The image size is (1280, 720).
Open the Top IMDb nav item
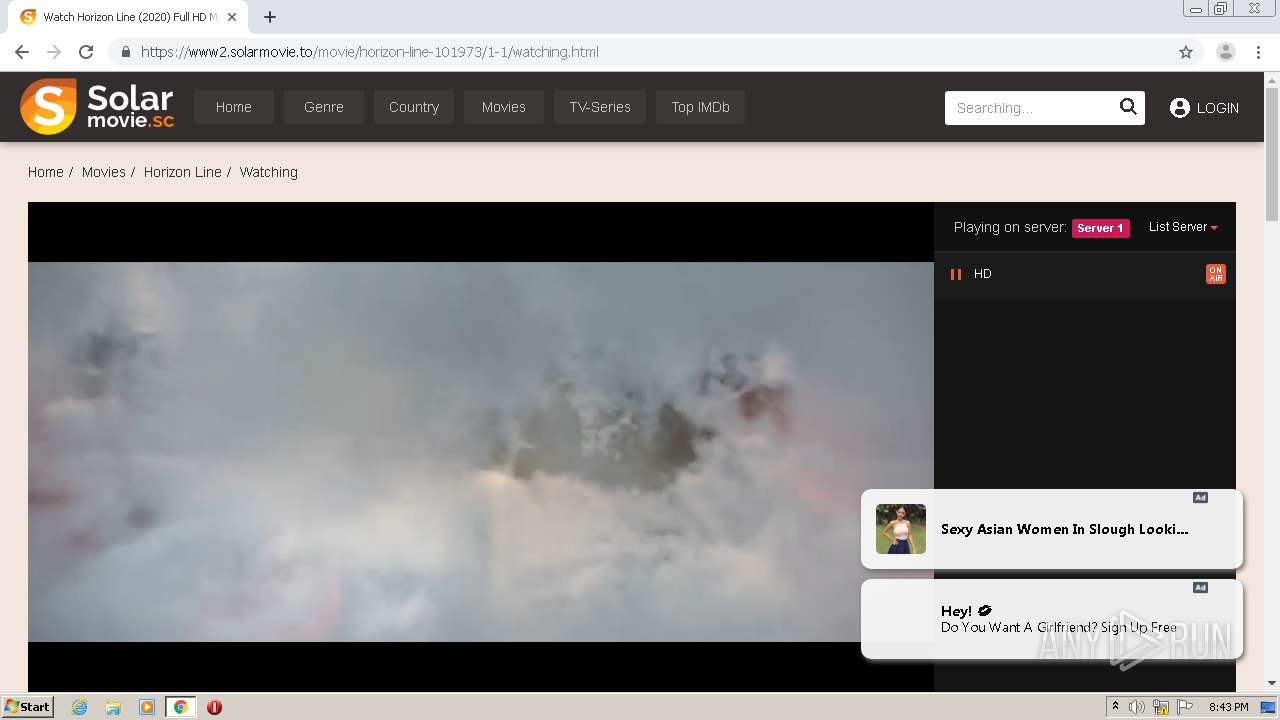[700, 107]
